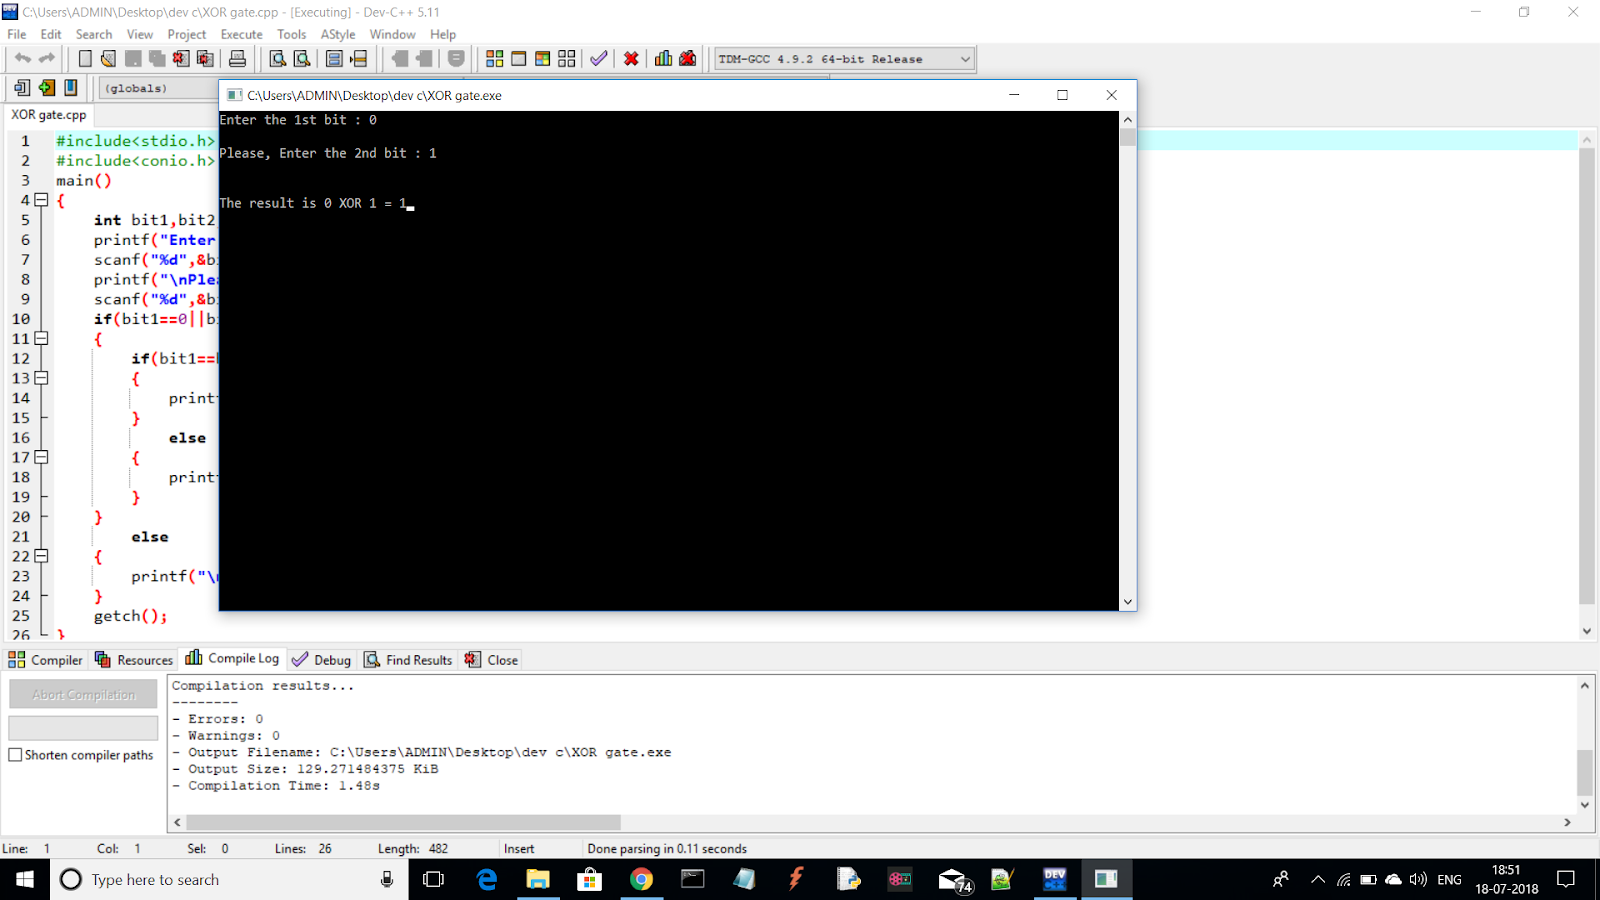The height and width of the screenshot is (900, 1600).
Task: Compile the program using the checkmark icon
Action: (598, 58)
